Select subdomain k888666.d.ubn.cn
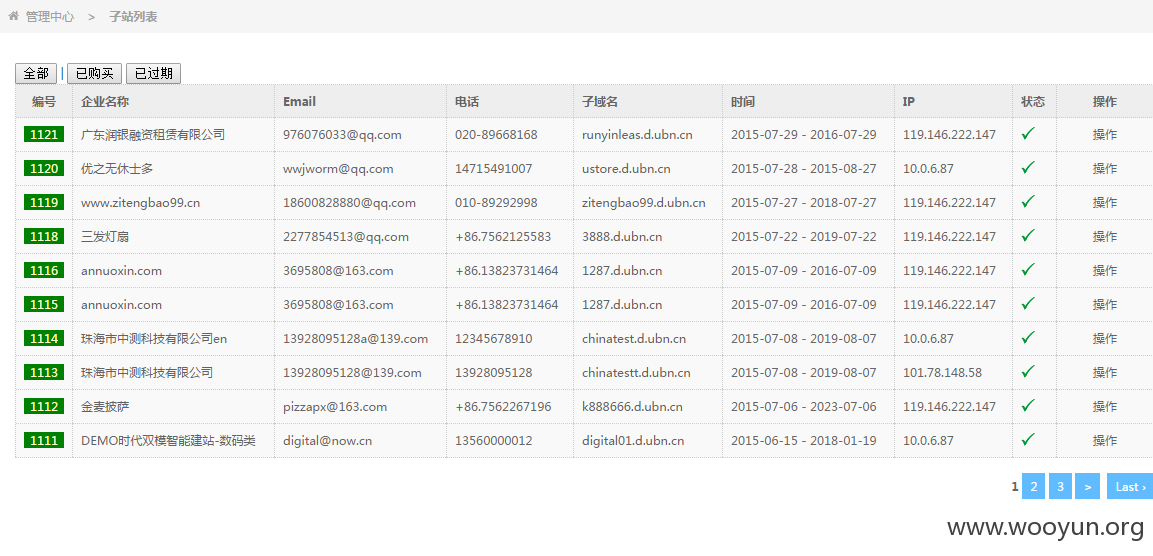This screenshot has height=556, width=1153. tap(632, 407)
